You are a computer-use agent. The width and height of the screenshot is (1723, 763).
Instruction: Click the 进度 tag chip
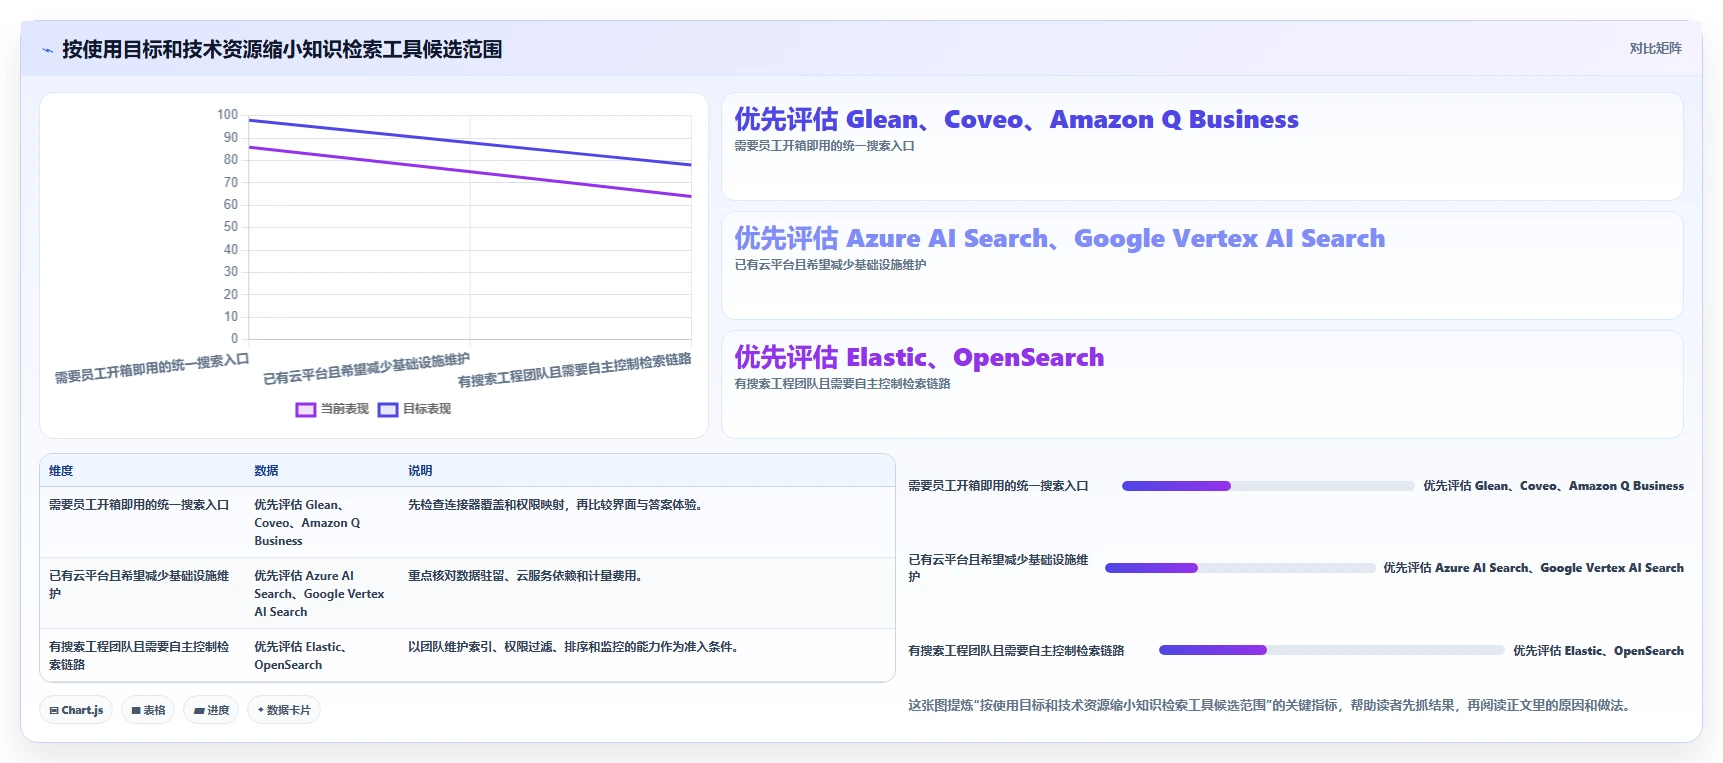coord(211,710)
